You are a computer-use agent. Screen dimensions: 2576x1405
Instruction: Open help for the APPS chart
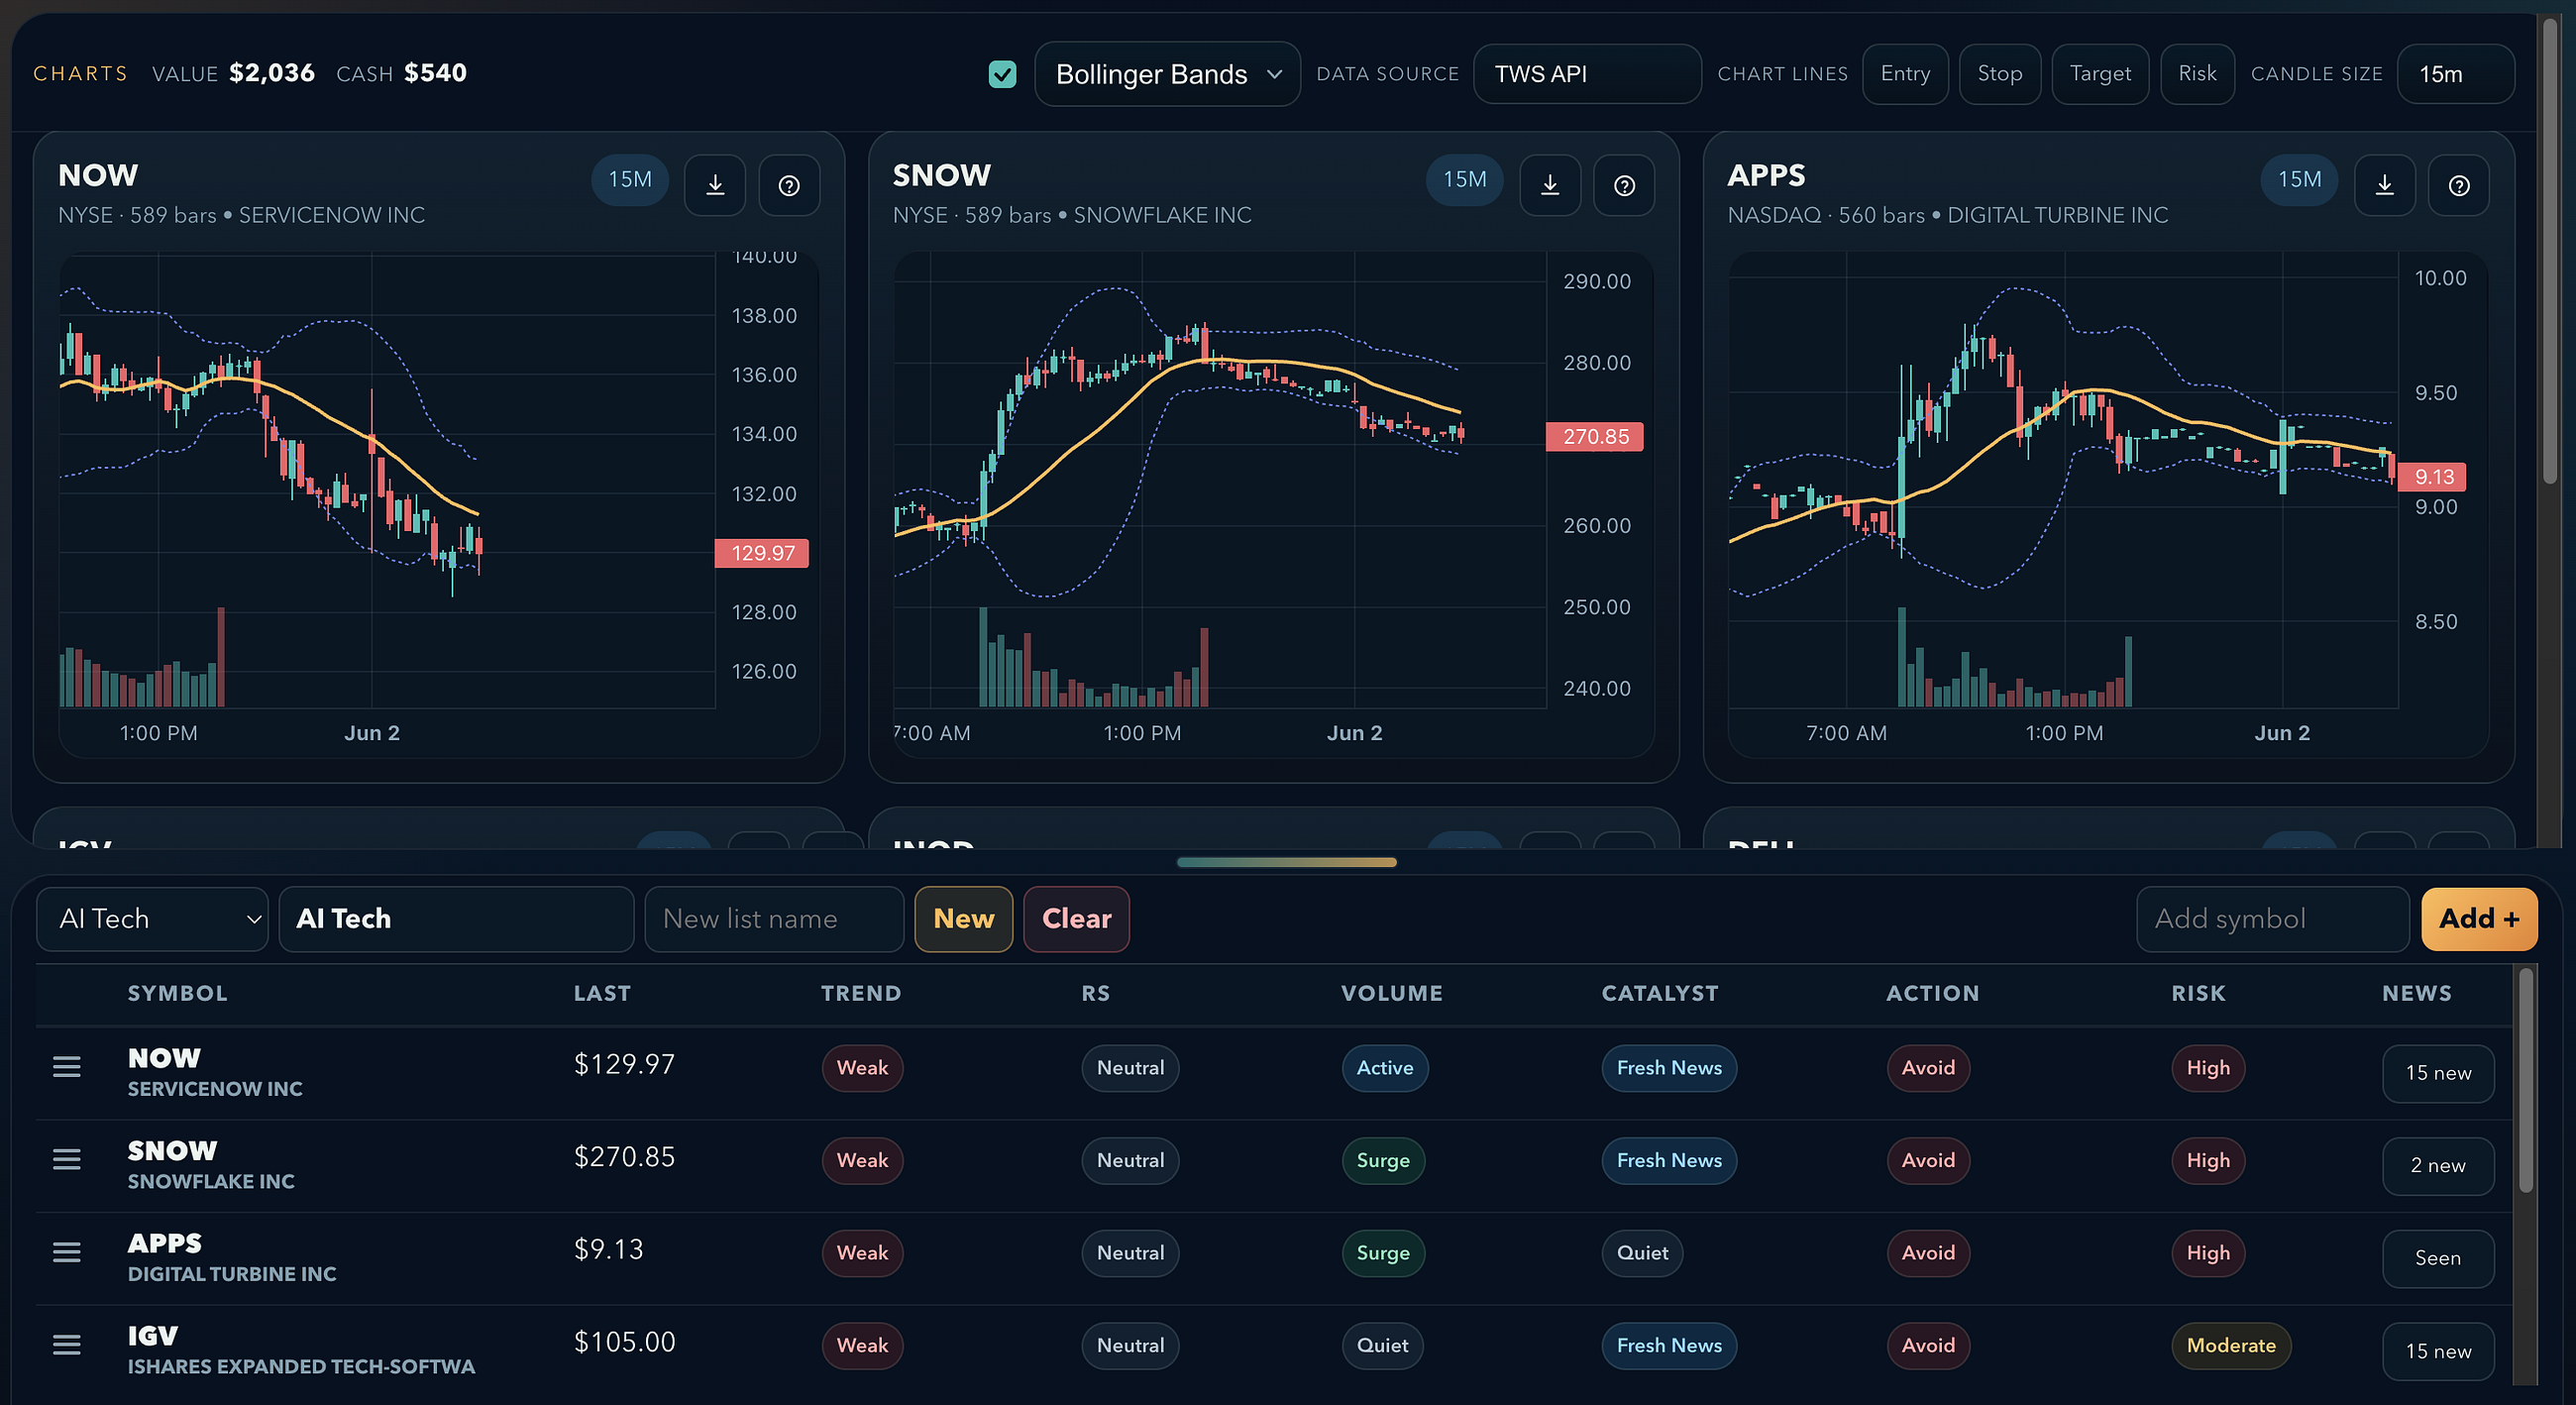[2459, 185]
